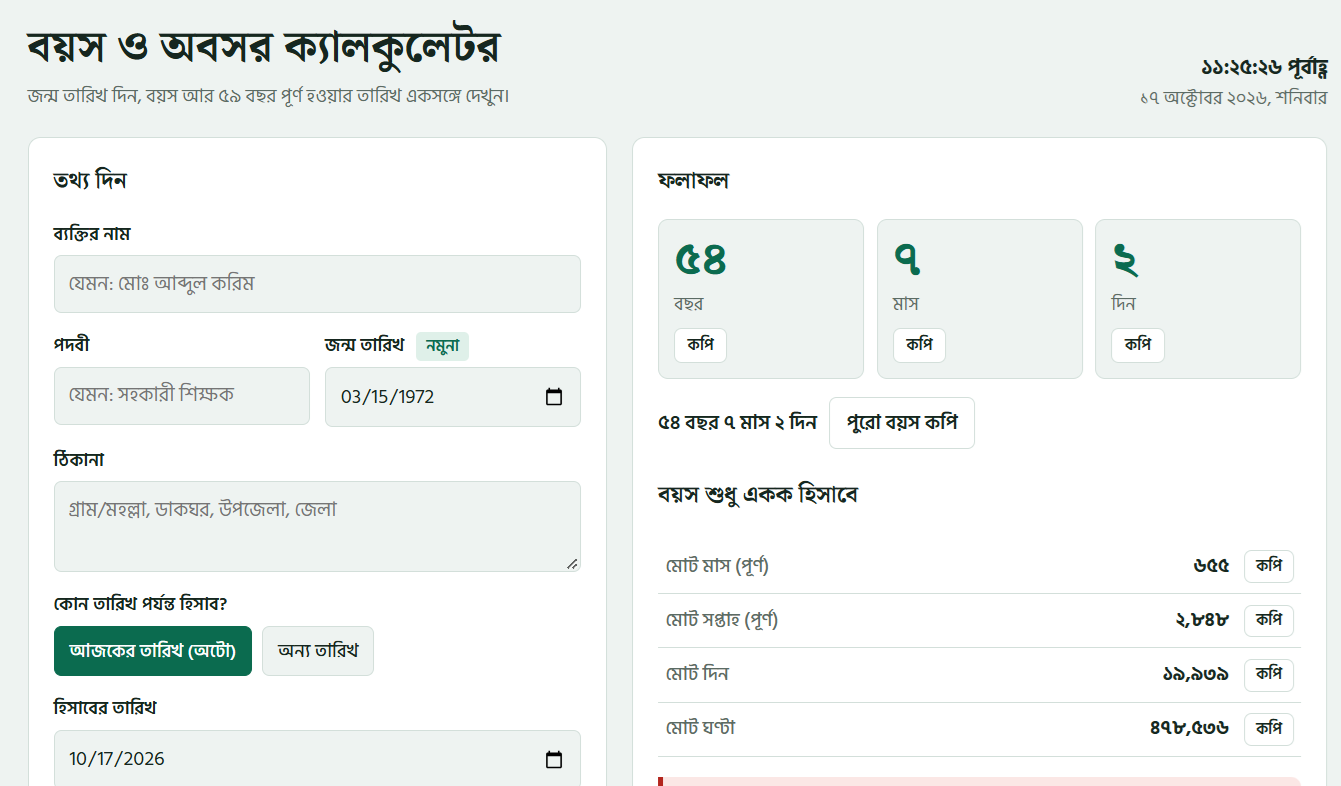This screenshot has width=1341, height=786.
Task: Open the calendar picker for জন্ম তারিখ
Action: [x=554, y=397]
